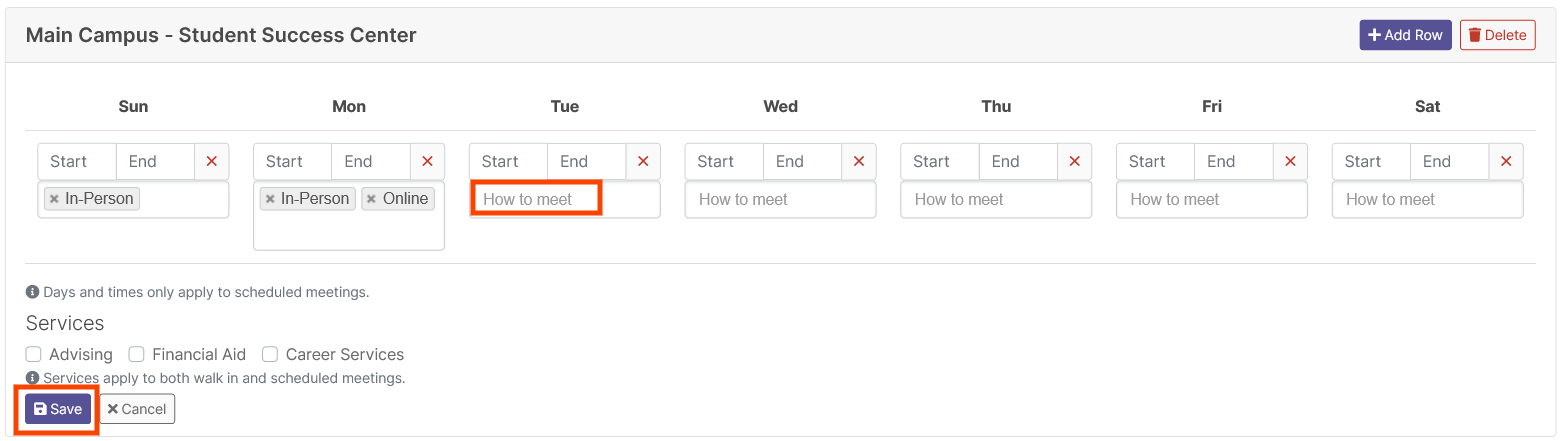Screen dimensions: 1560x441
Task: Clear Friday's hours with red X
Action: tap(1290, 161)
